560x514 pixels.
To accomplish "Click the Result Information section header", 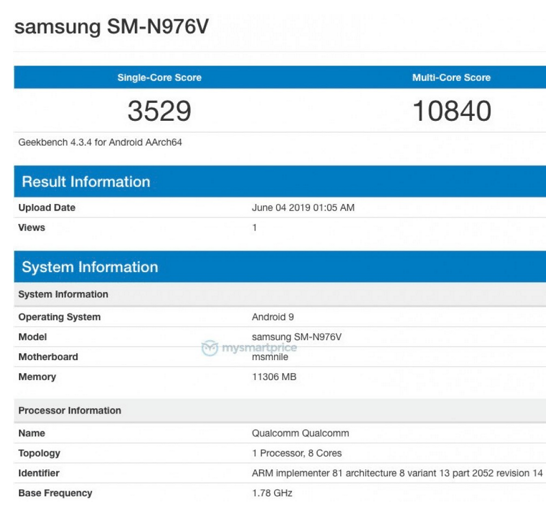I will click(x=280, y=181).
